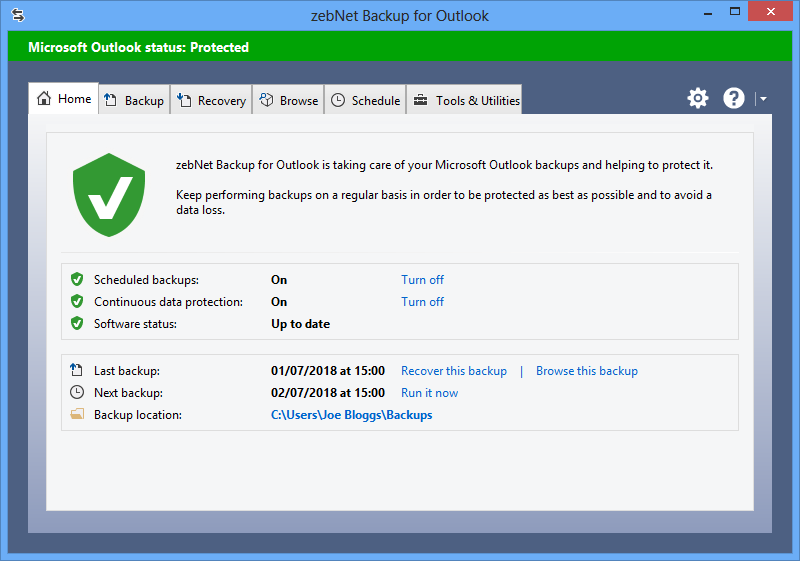
Task: Click the folder icon beside Backup location
Action: (x=77, y=414)
